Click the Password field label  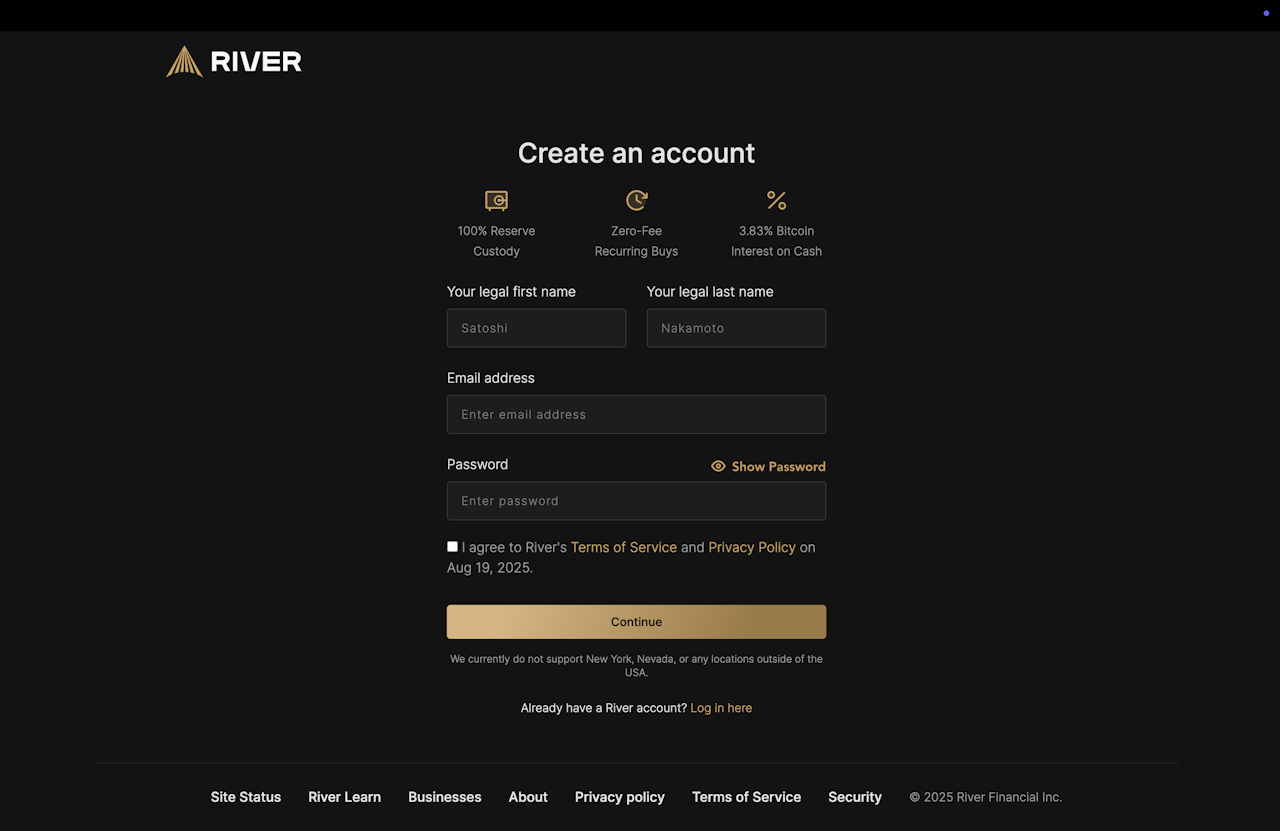pyautogui.click(x=477, y=464)
